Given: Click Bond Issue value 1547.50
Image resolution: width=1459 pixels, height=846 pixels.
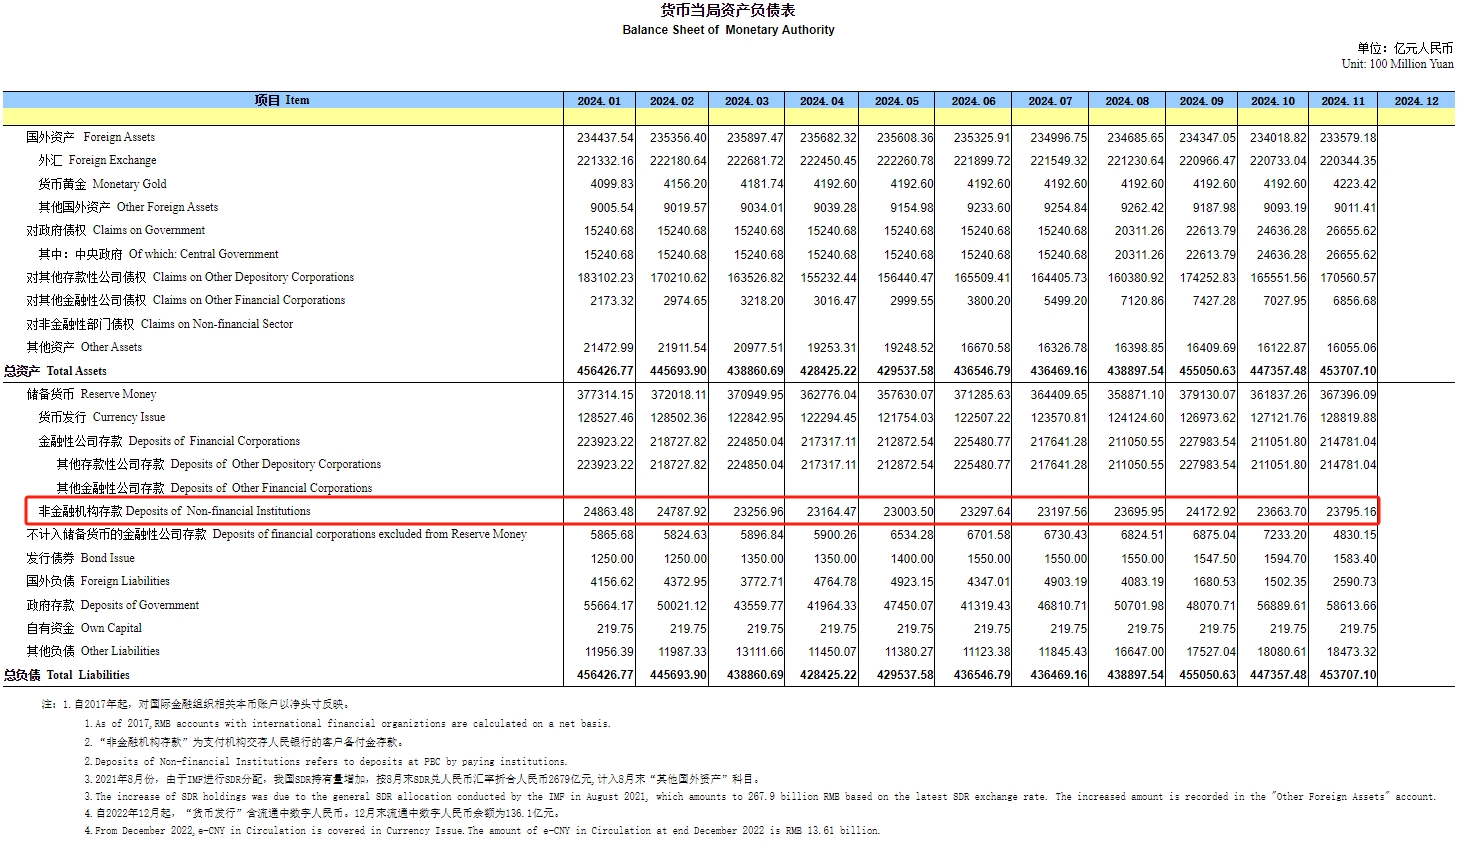Looking at the screenshot, I should tap(1215, 559).
